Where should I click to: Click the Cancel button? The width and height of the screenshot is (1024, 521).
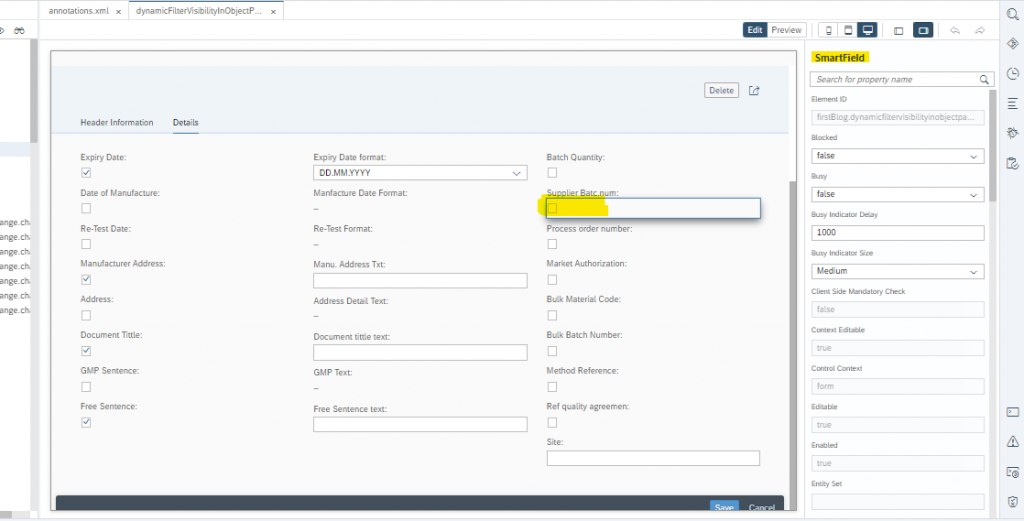(x=761, y=508)
